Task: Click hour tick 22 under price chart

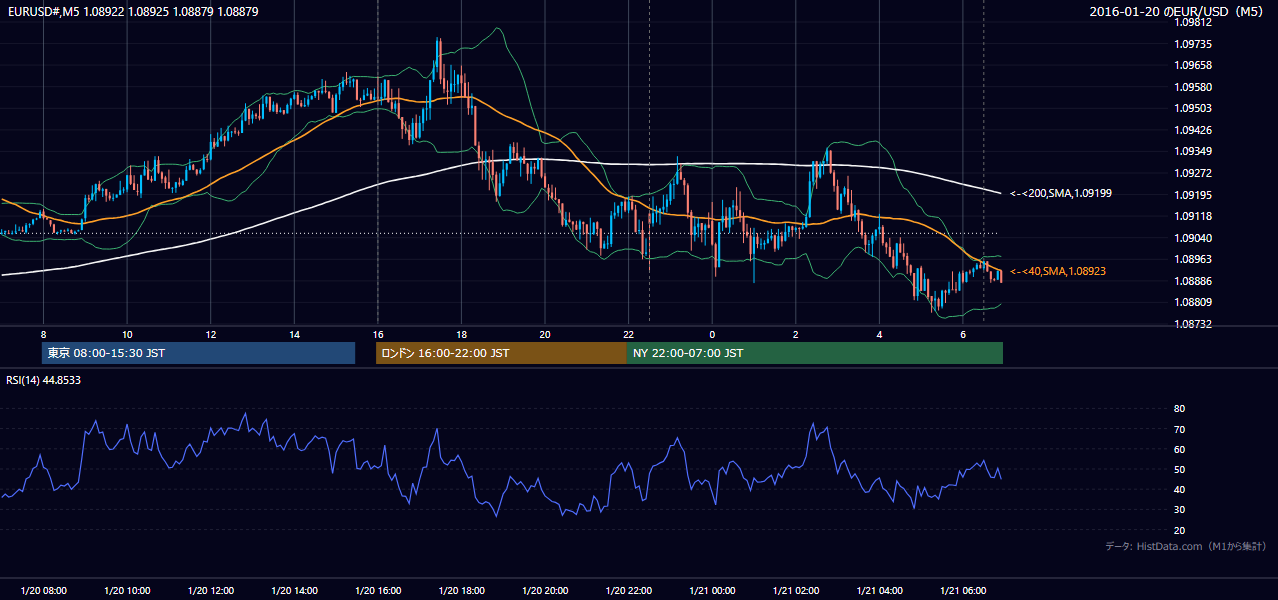Action: tap(629, 334)
